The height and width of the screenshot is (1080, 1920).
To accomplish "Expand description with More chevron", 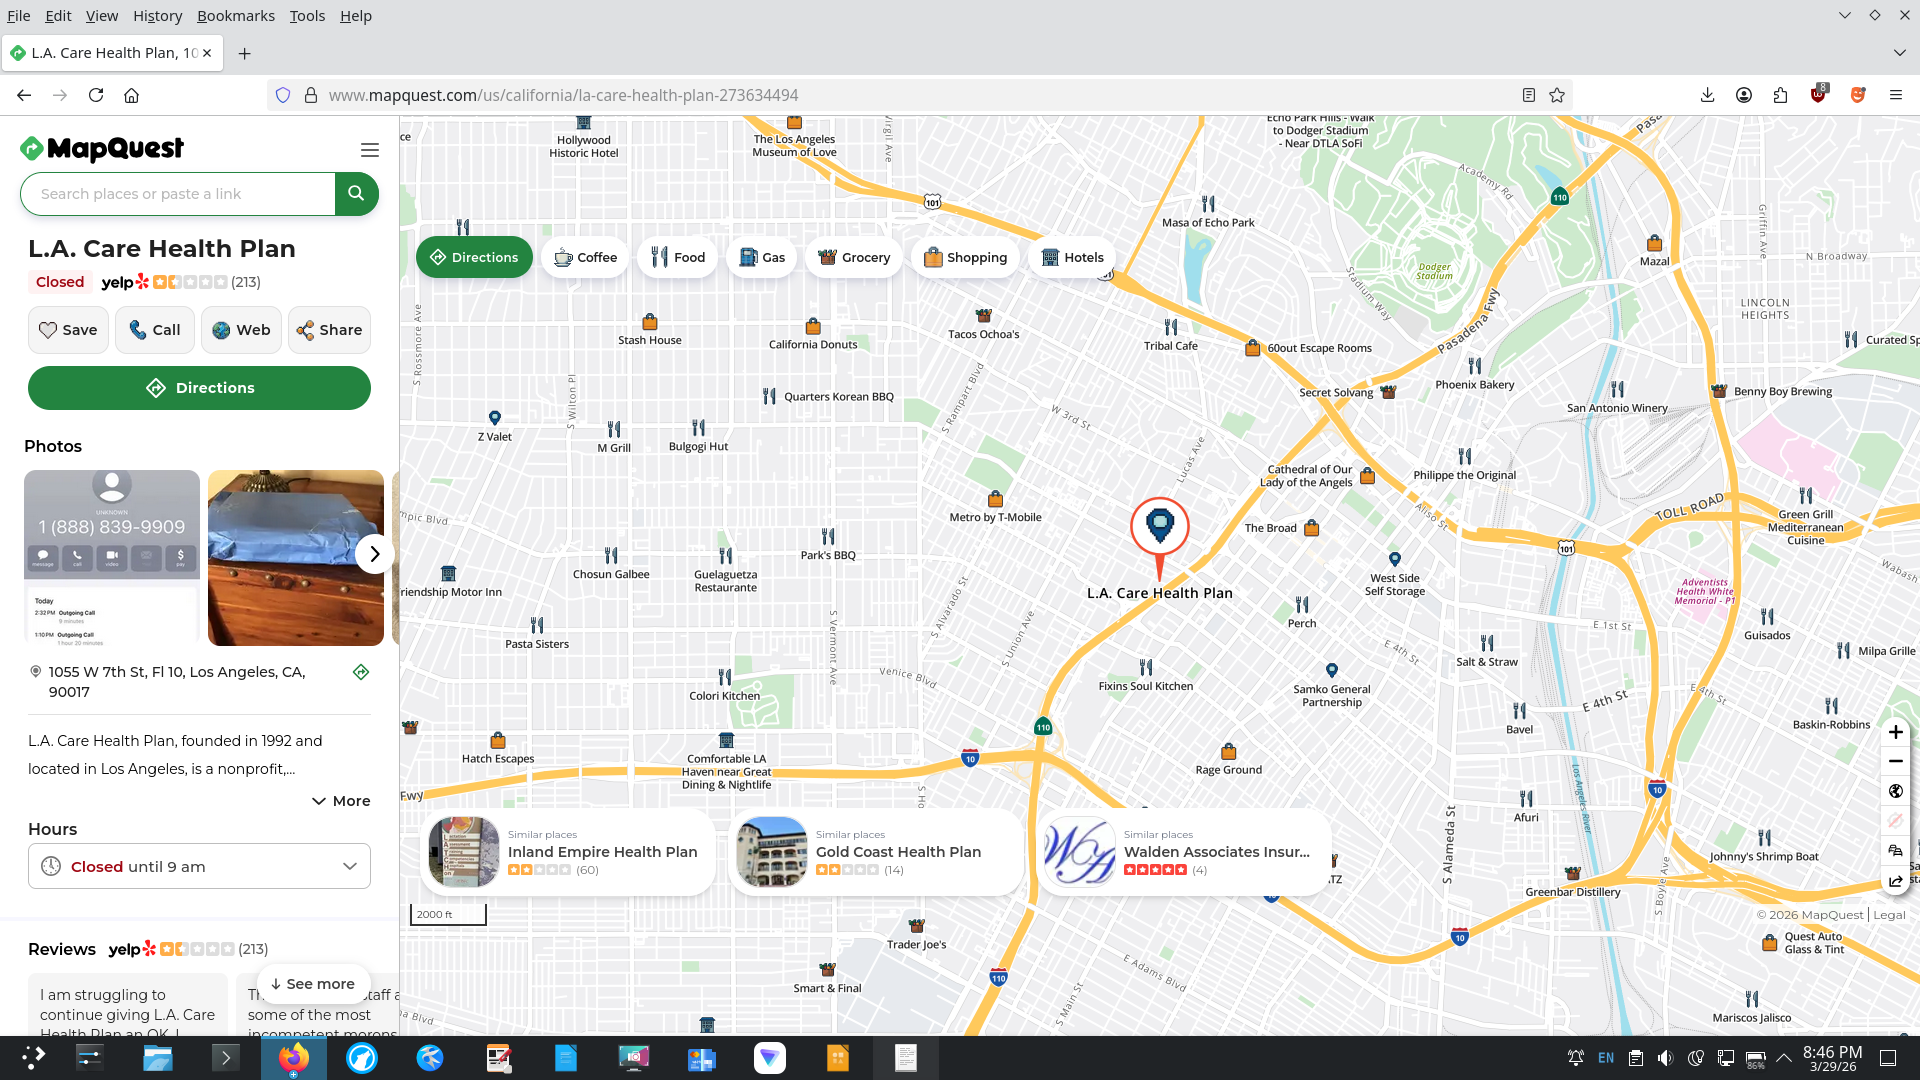I will coord(341,801).
